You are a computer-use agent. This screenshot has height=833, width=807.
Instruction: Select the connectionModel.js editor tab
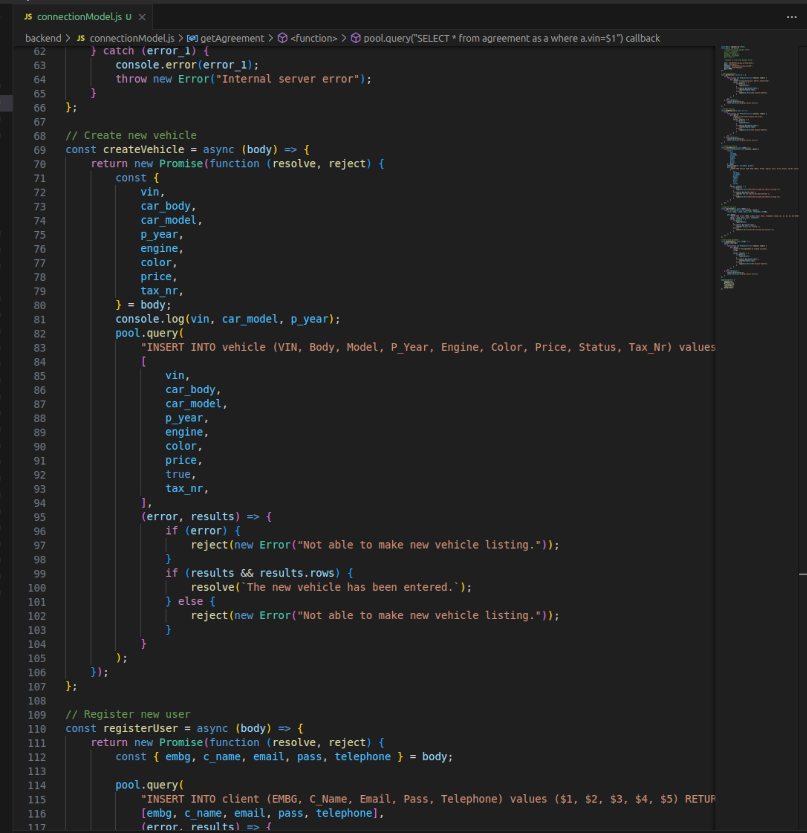click(79, 17)
